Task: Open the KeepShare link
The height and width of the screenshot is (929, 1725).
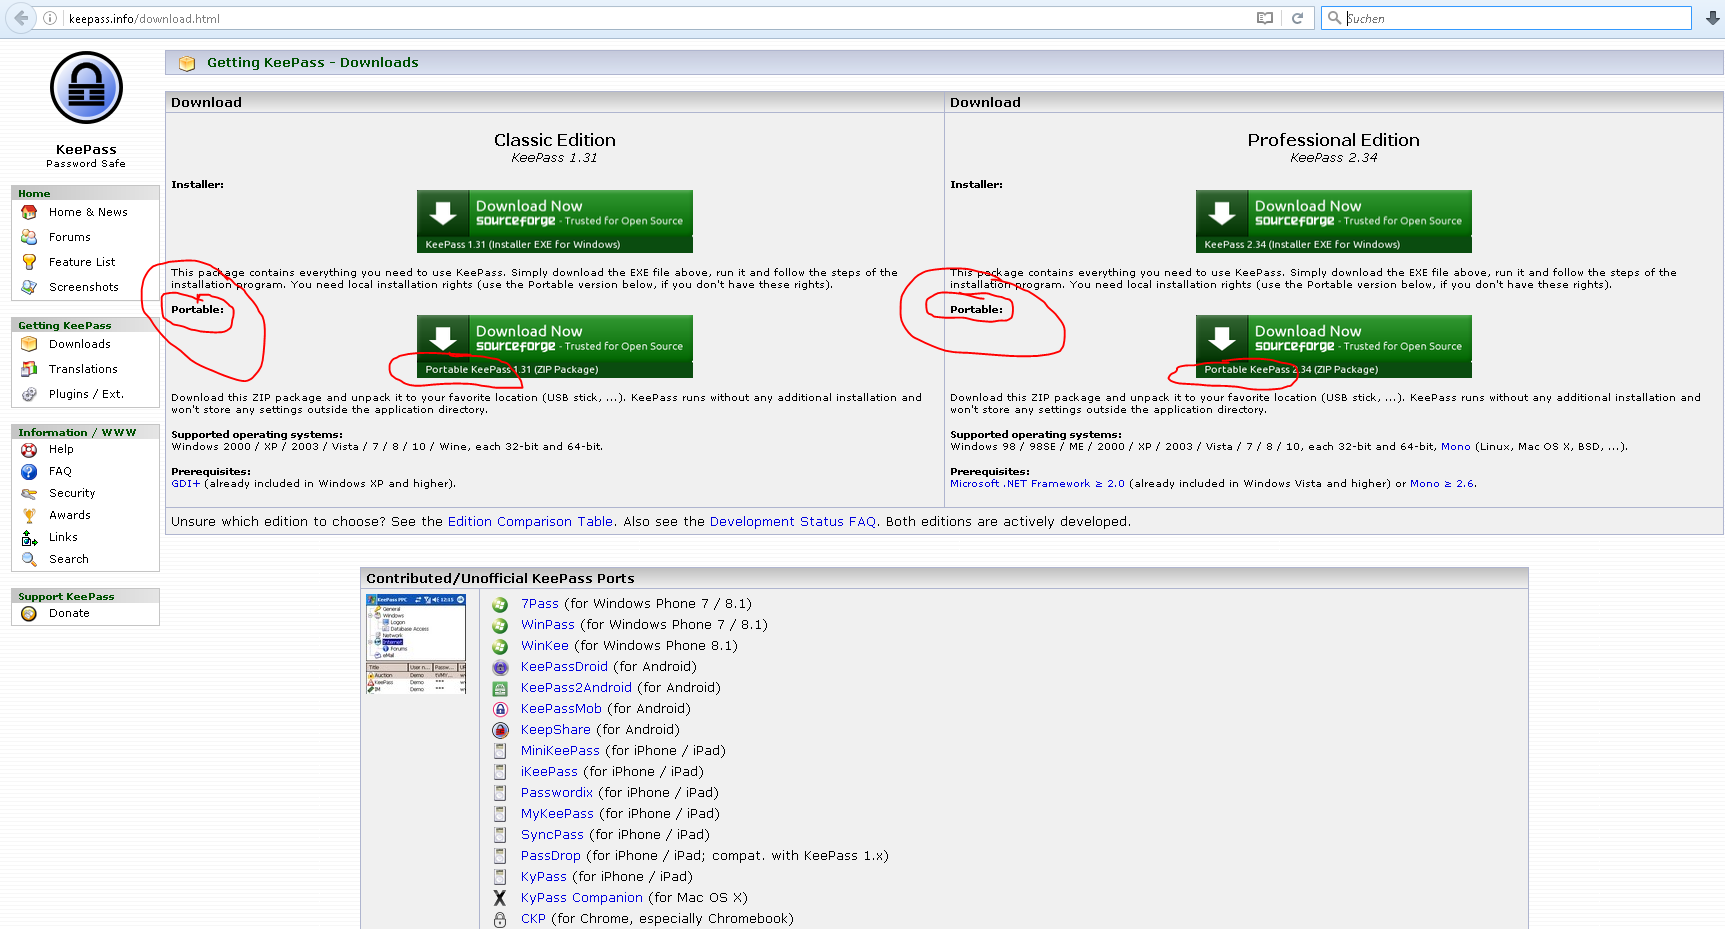Action: [556, 730]
